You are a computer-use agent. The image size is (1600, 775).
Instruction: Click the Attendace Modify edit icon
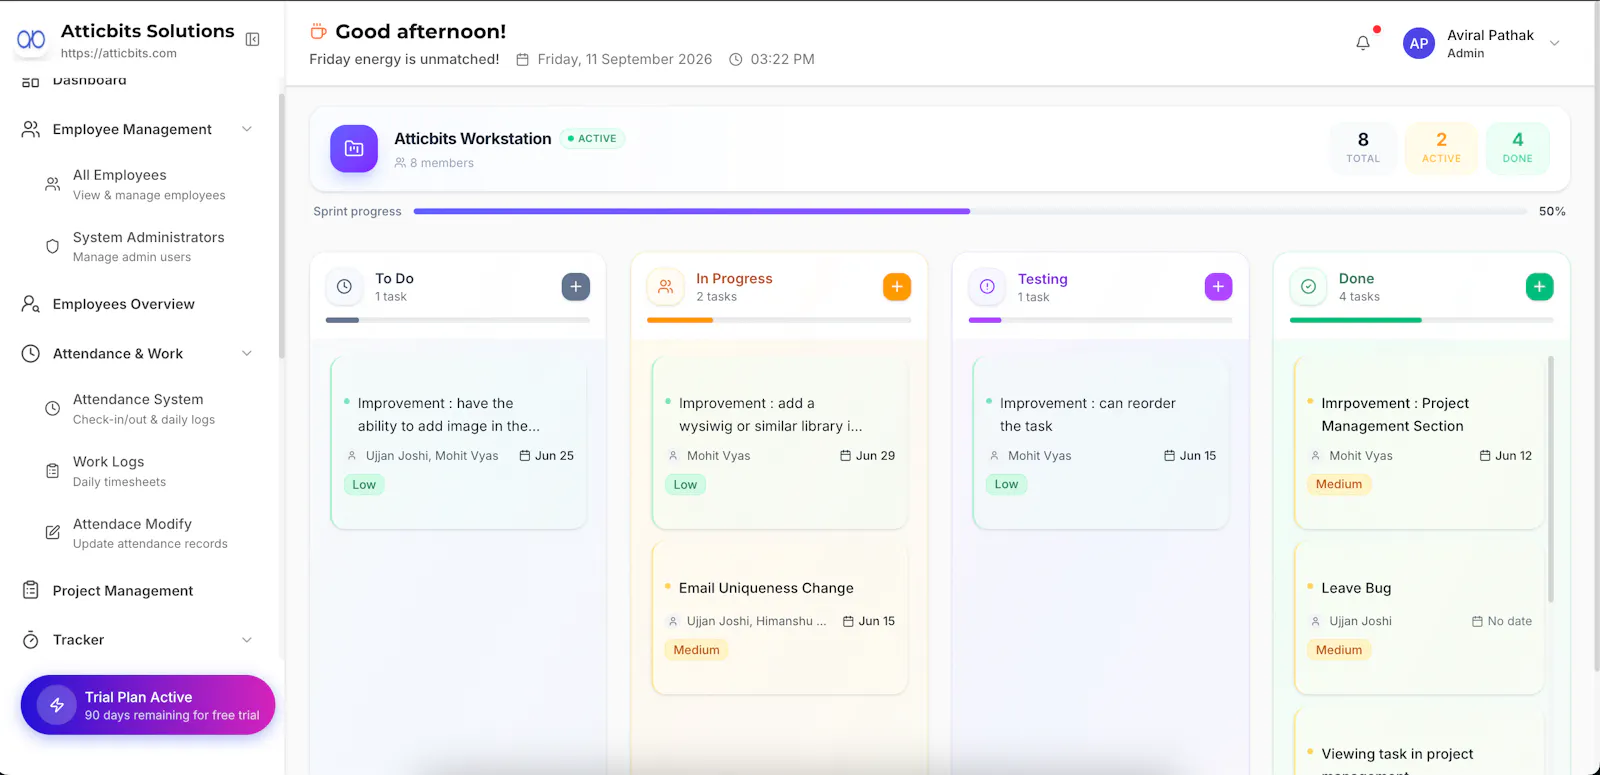[x=53, y=533]
